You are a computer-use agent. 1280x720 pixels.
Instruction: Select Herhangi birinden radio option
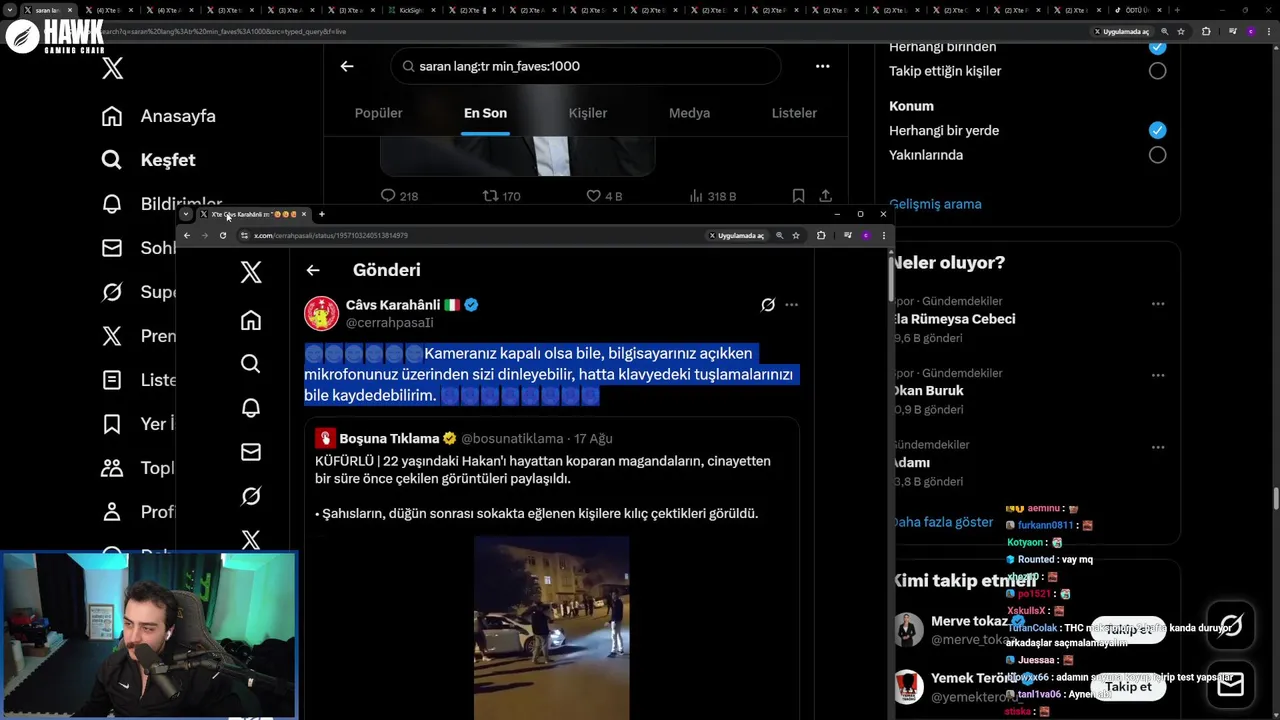pyautogui.click(x=1157, y=47)
